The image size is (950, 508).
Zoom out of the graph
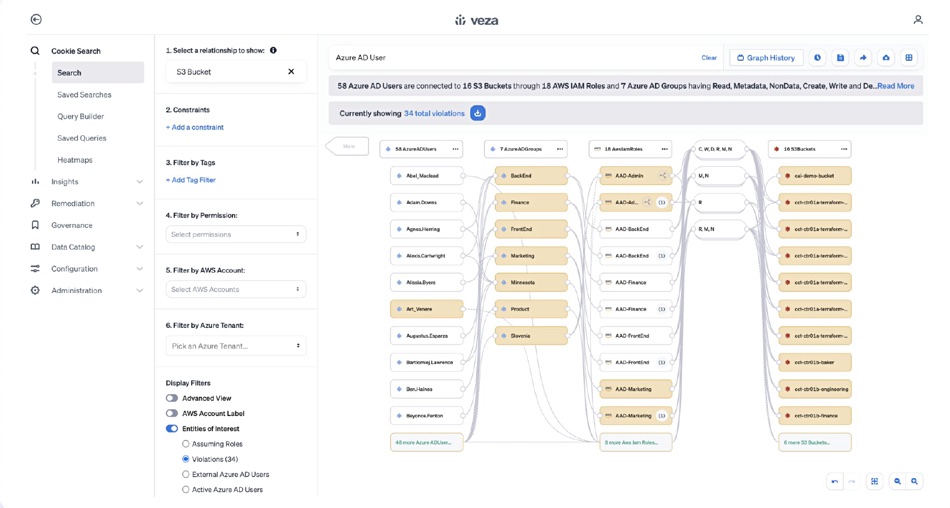(x=897, y=481)
